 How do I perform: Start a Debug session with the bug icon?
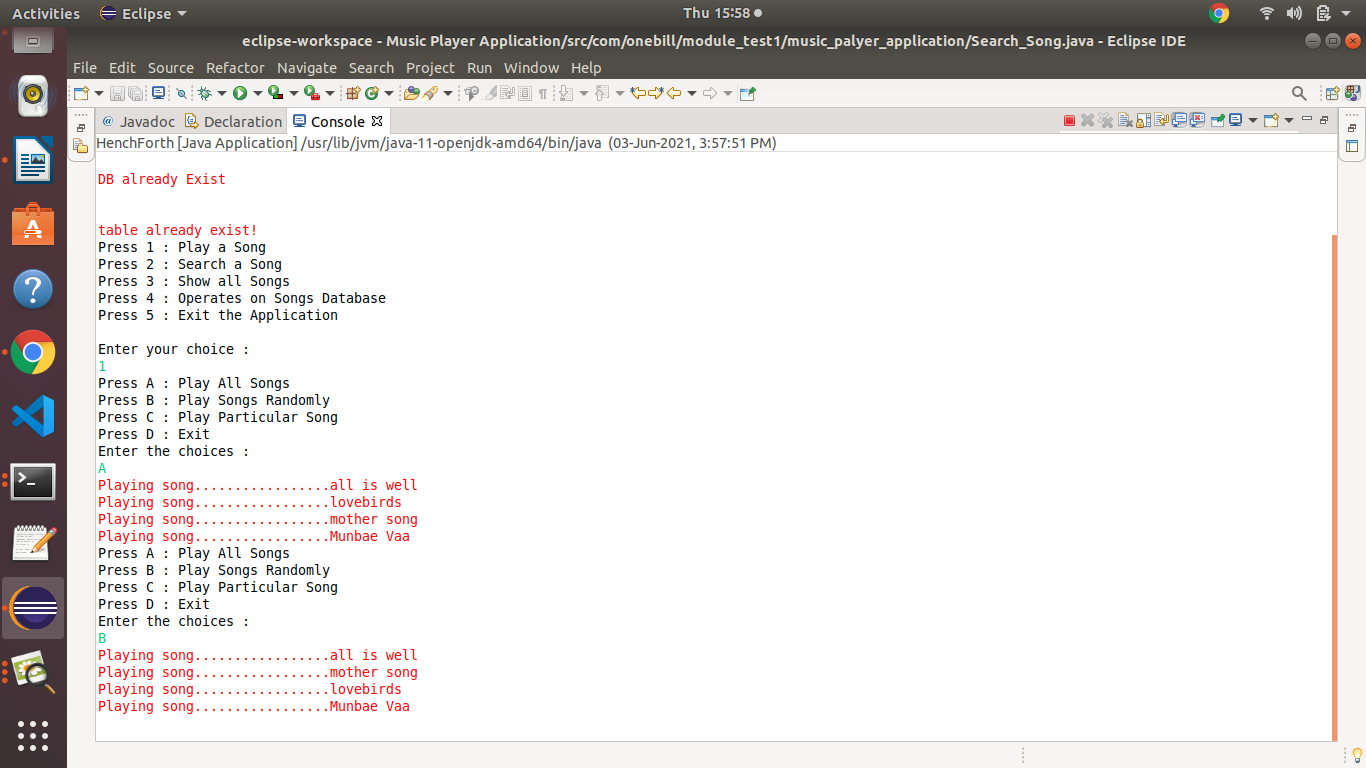pyautogui.click(x=205, y=92)
